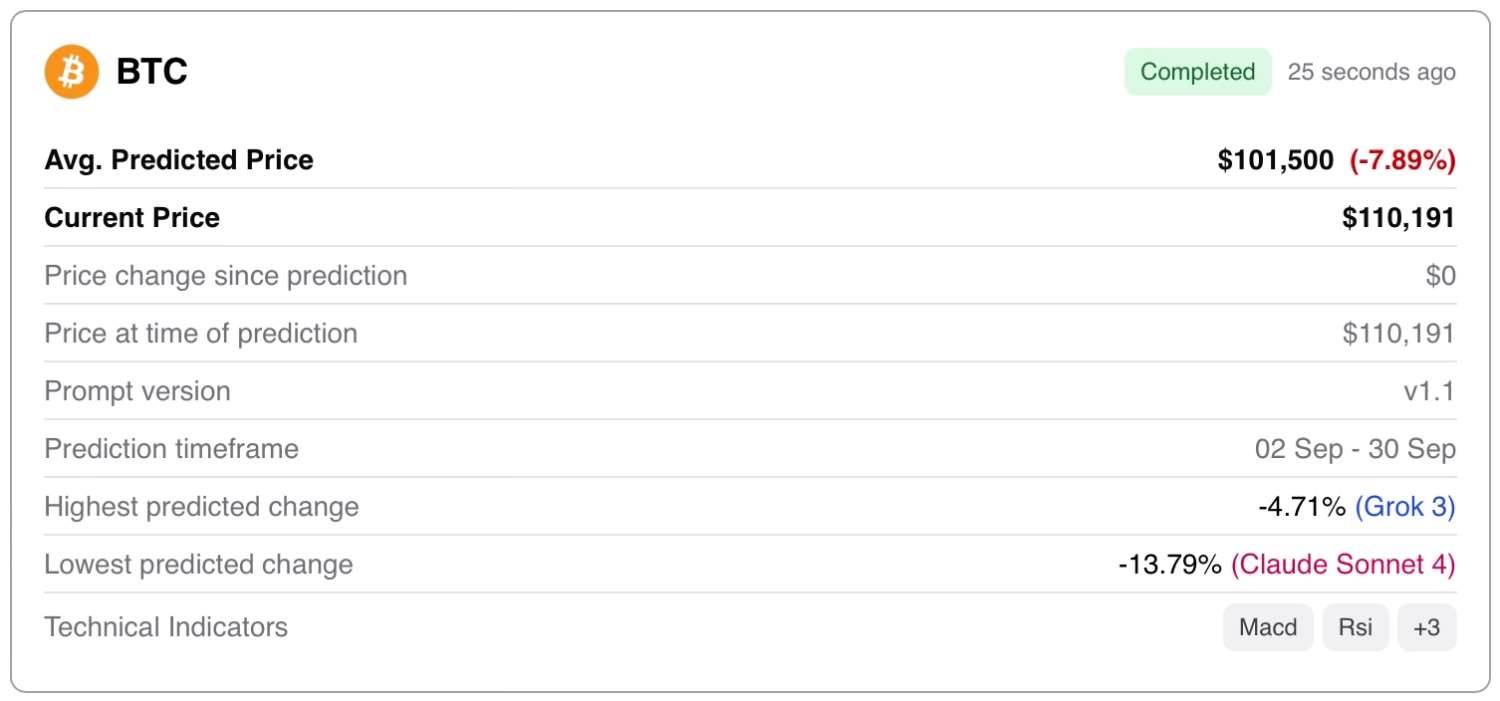This screenshot has height=701, width=1500.
Task: Click the -4.71% highest predicted change
Action: pos(1301,507)
